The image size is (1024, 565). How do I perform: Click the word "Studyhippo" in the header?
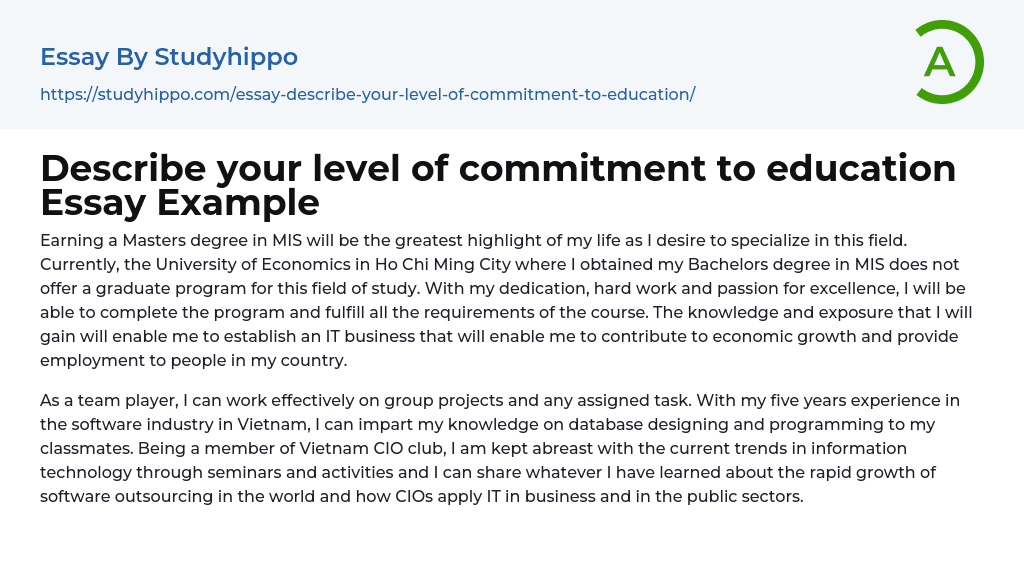point(226,57)
